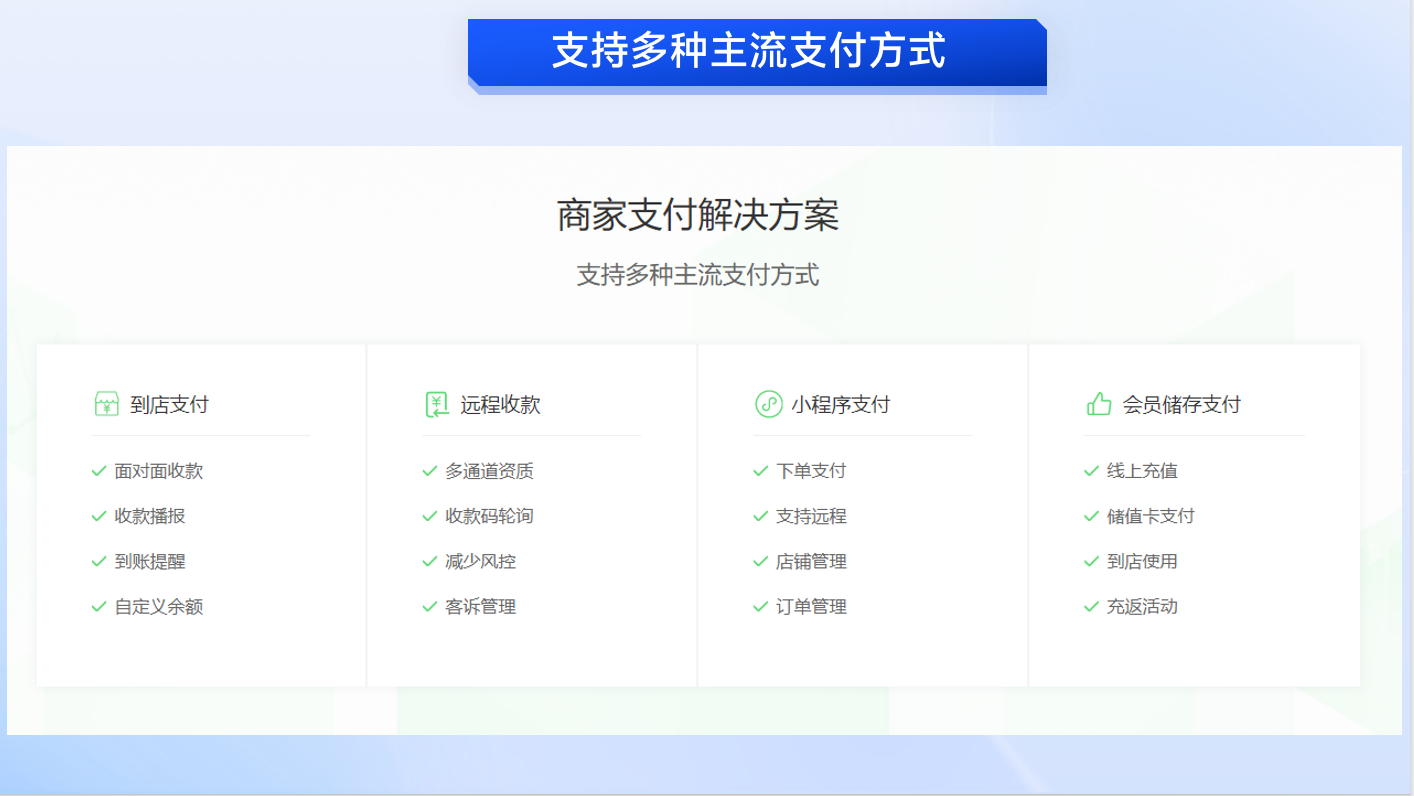Click the yuan receipt icon beside 远程收款

click(437, 404)
